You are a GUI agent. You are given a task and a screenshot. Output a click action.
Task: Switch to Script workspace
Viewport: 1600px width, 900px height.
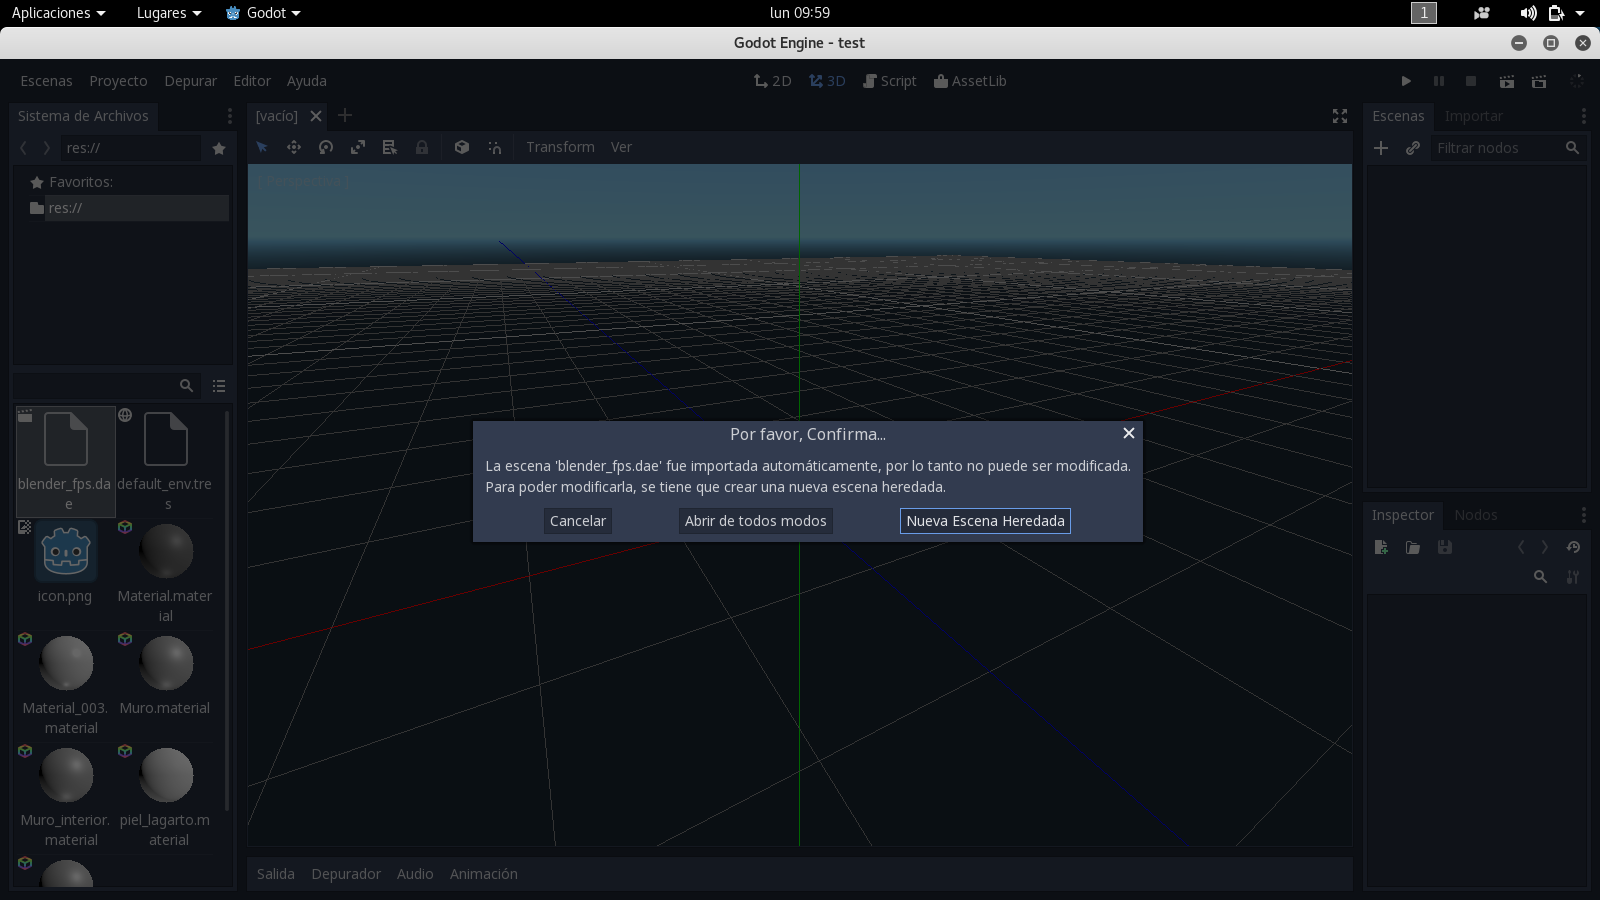click(889, 81)
